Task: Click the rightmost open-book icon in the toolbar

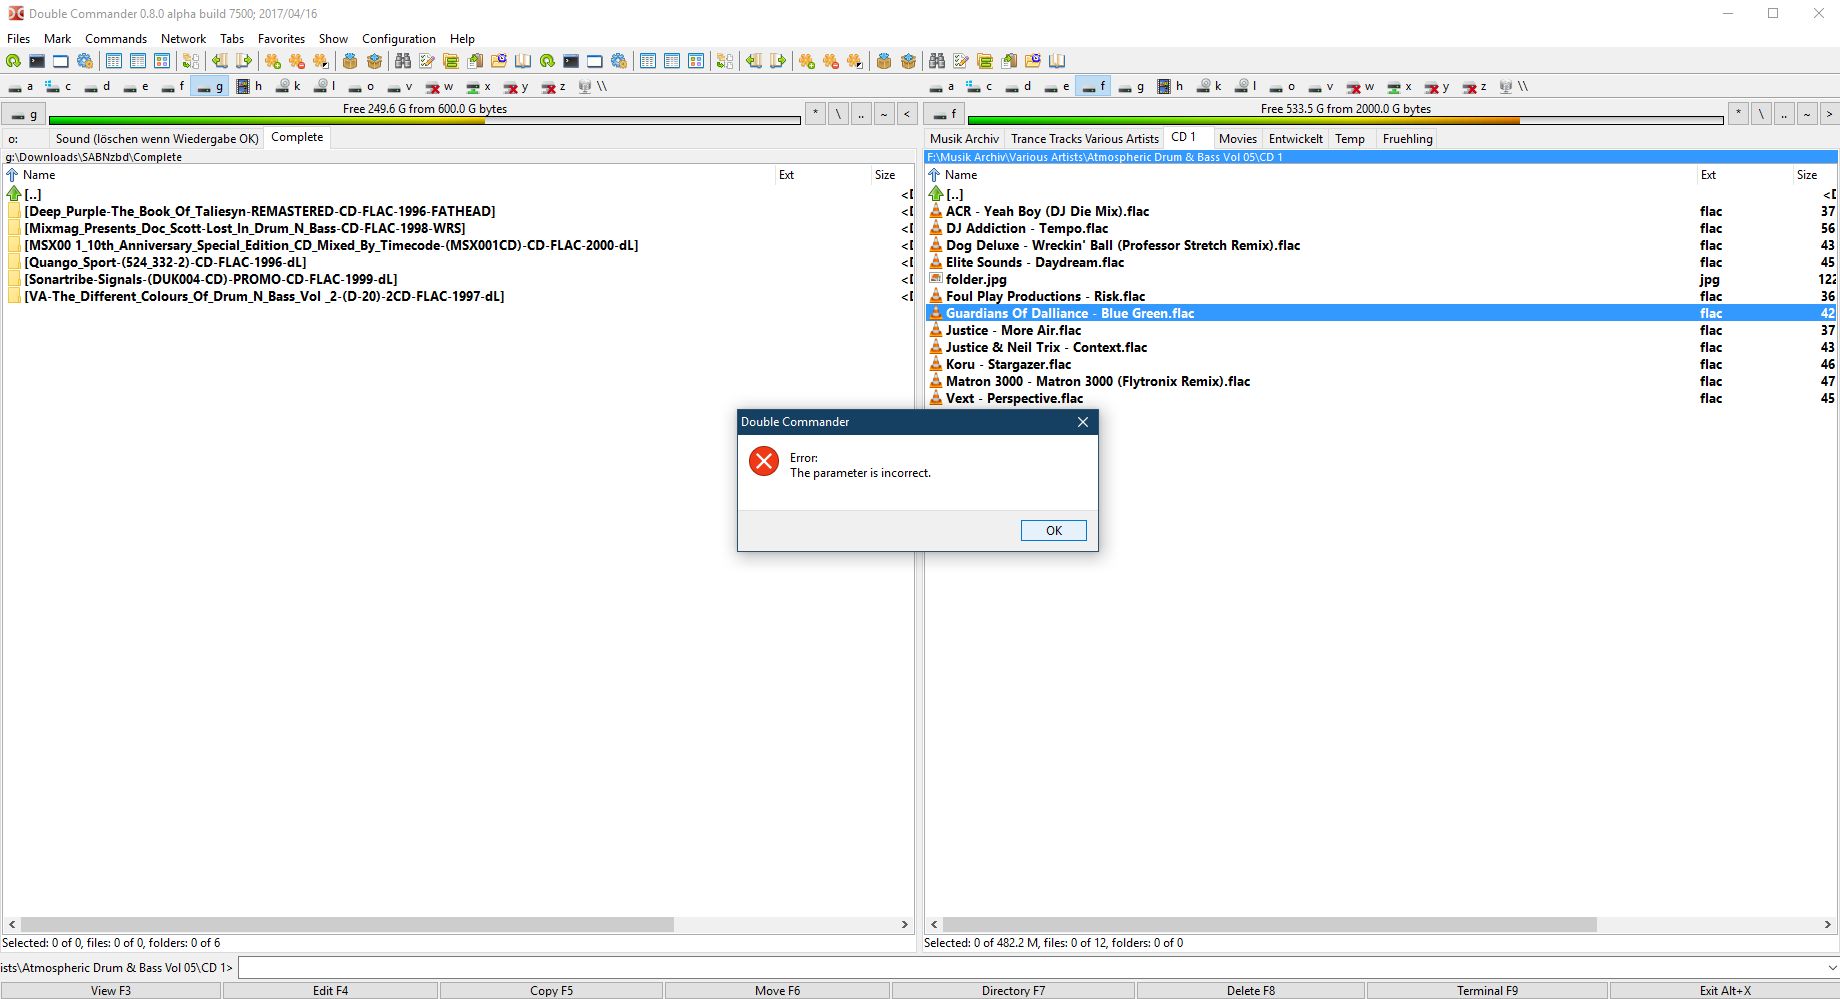Action: (x=1057, y=61)
